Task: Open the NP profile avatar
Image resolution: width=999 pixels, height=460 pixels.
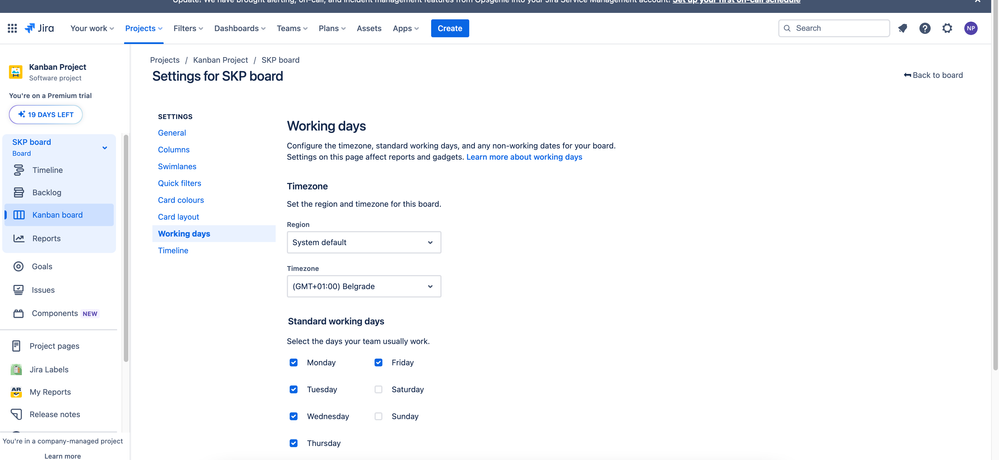Action: [970, 28]
